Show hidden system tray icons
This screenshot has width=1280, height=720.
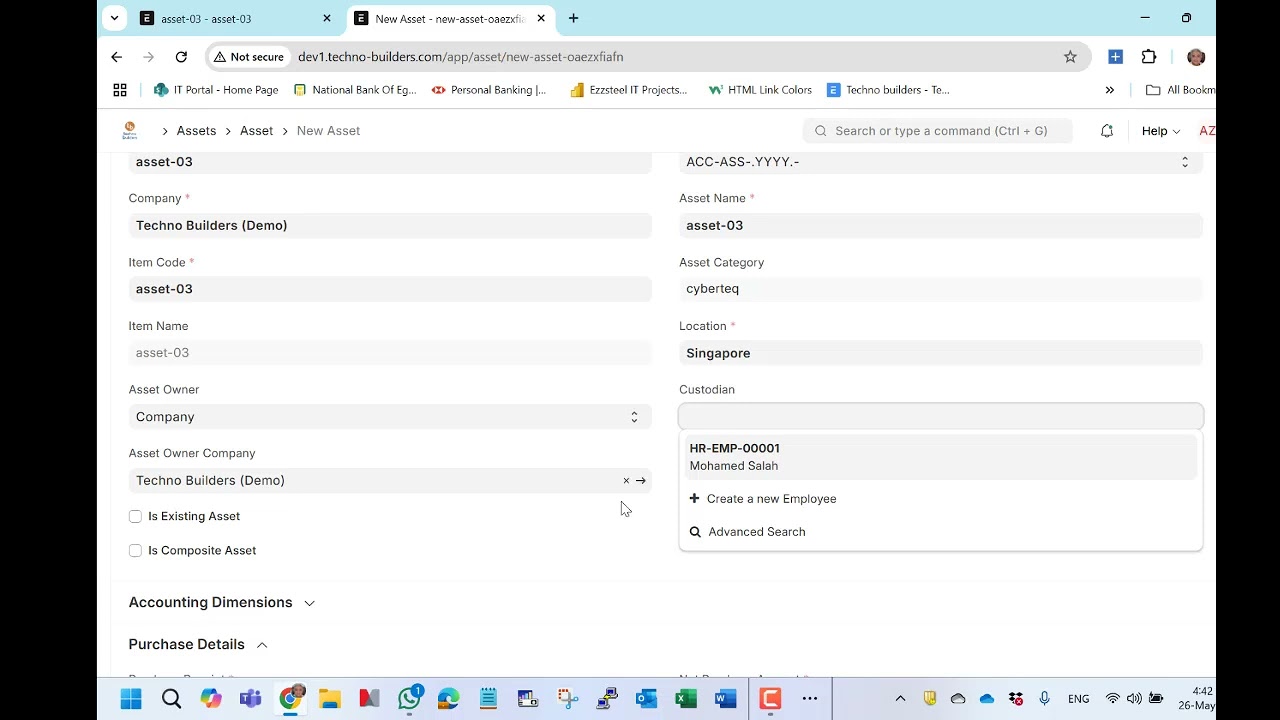point(900,699)
